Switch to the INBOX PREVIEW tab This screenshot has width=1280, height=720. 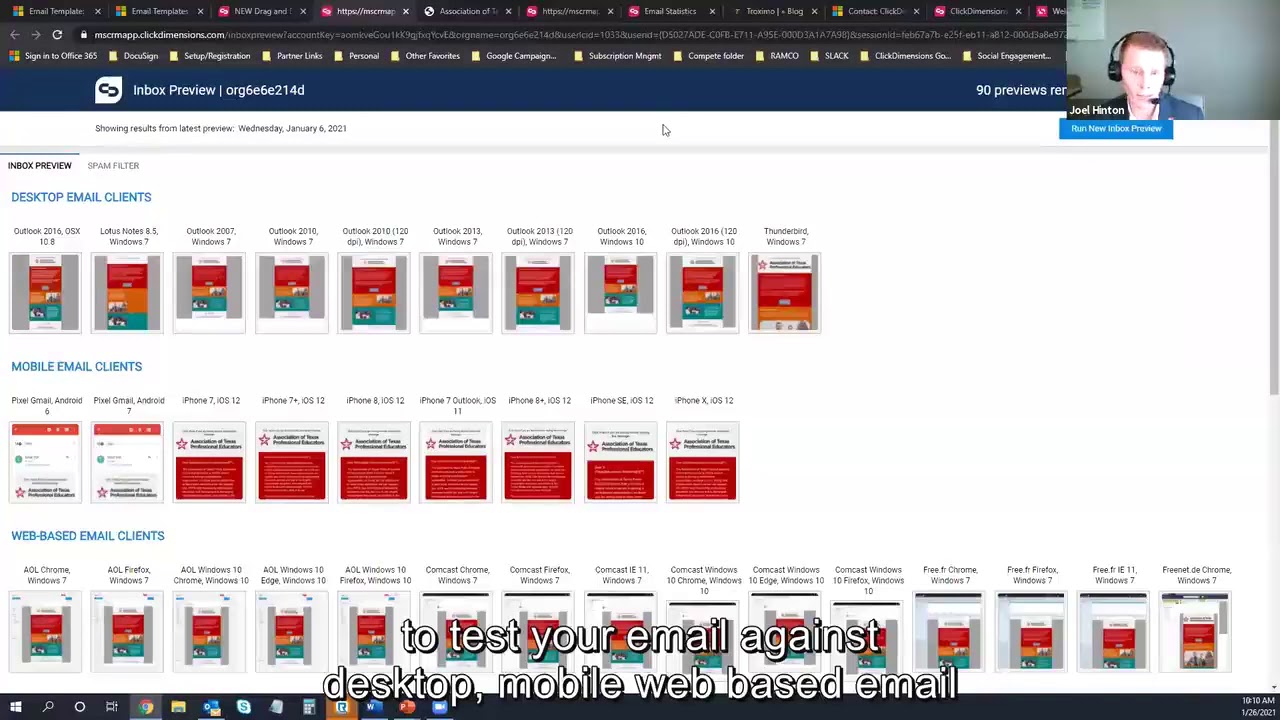click(40, 165)
